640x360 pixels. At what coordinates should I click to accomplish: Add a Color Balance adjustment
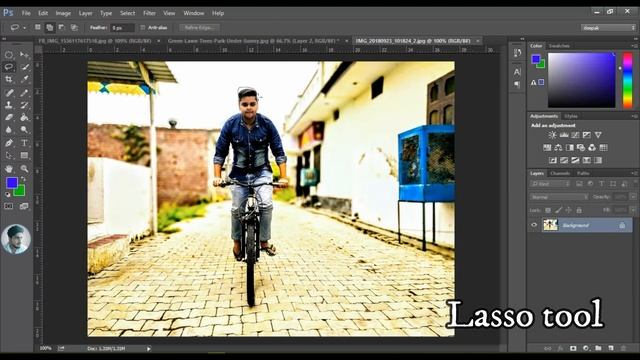pyautogui.click(x=558, y=148)
